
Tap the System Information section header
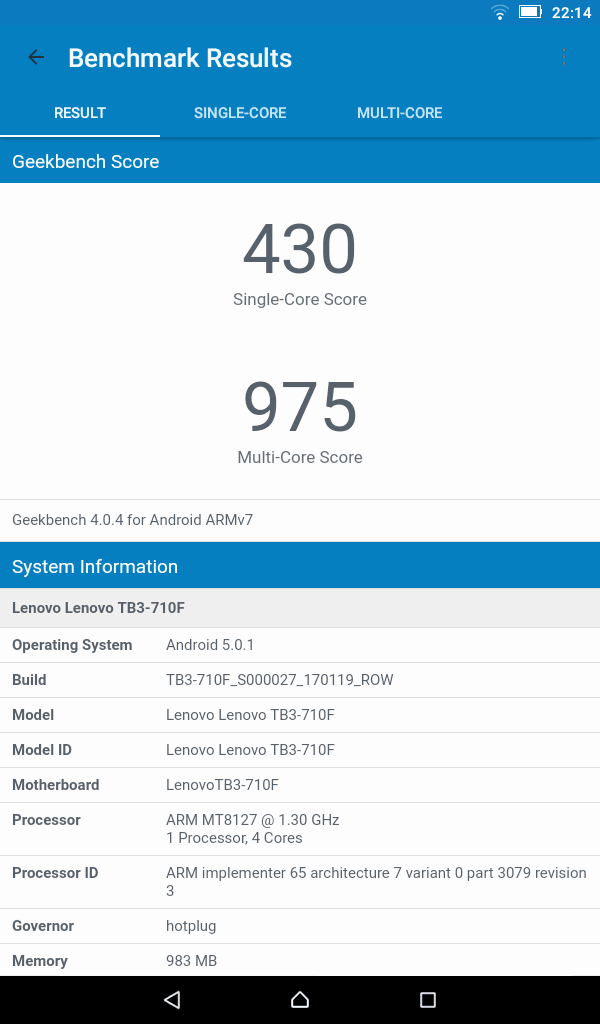300,566
